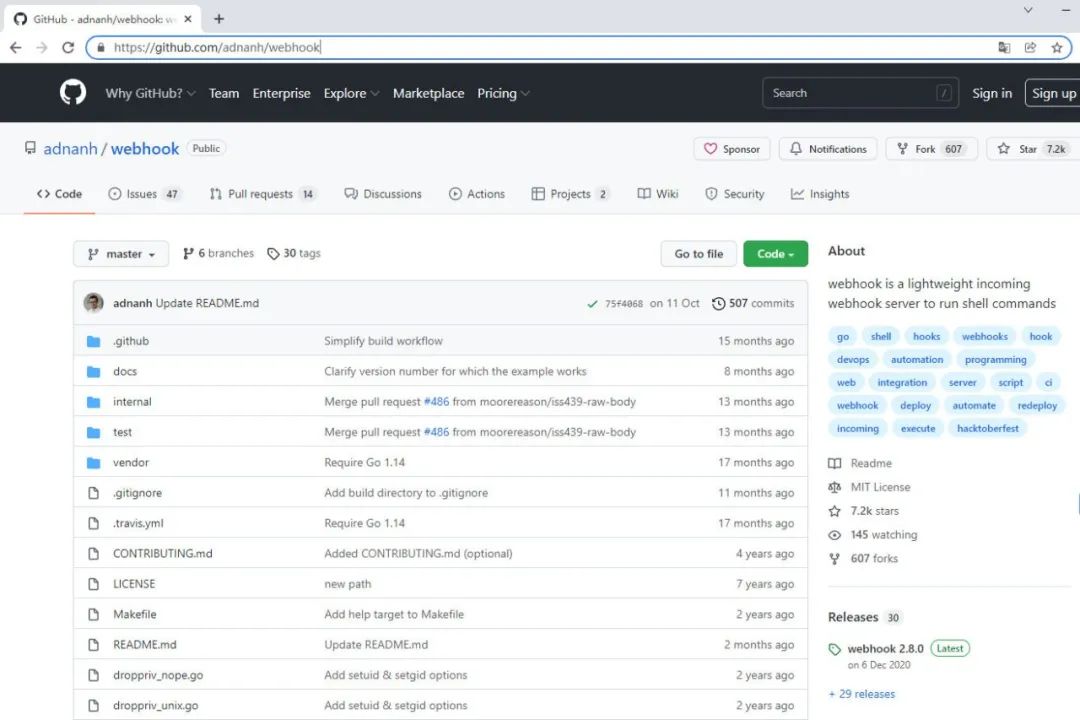Click the devops topic tag
The height and width of the screenshot is (720, 1080).
pos(853,360)
